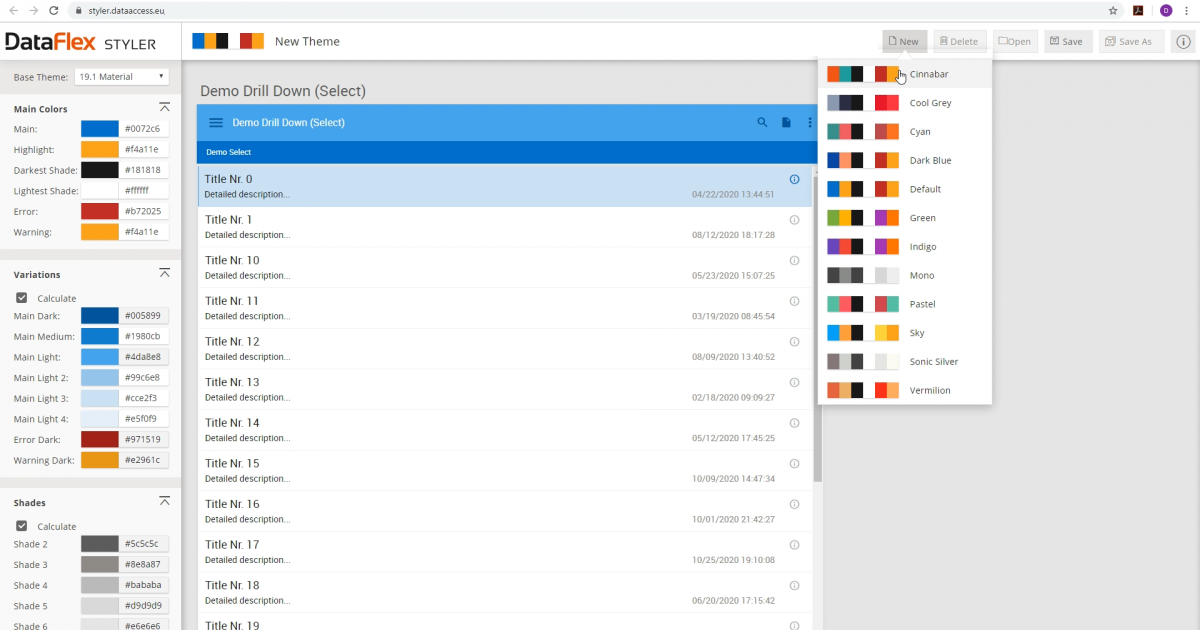The image size is (1200, 630).
Task: Click the info icon on Title Nr. 0 row
Action: coord(794,179)
